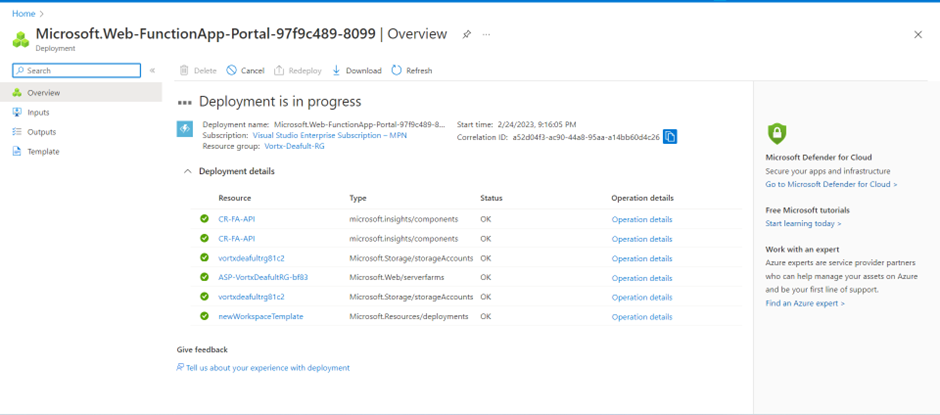Viewport: 940px width, 415px height.
Task: Click the deployment cubes icon in header
Action: click(21, 39)
